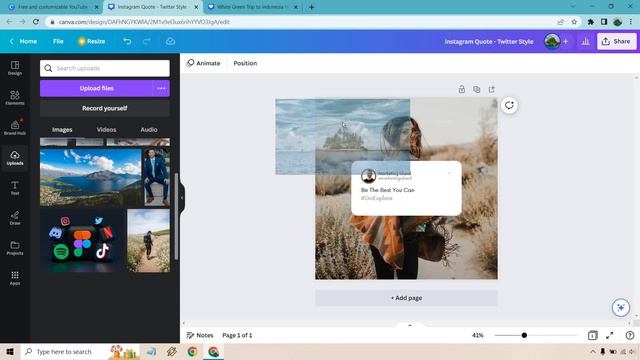The width and height of the screenshot is (640, 360).
Task: Reload the page in the browser
Action: pos(36,22)
